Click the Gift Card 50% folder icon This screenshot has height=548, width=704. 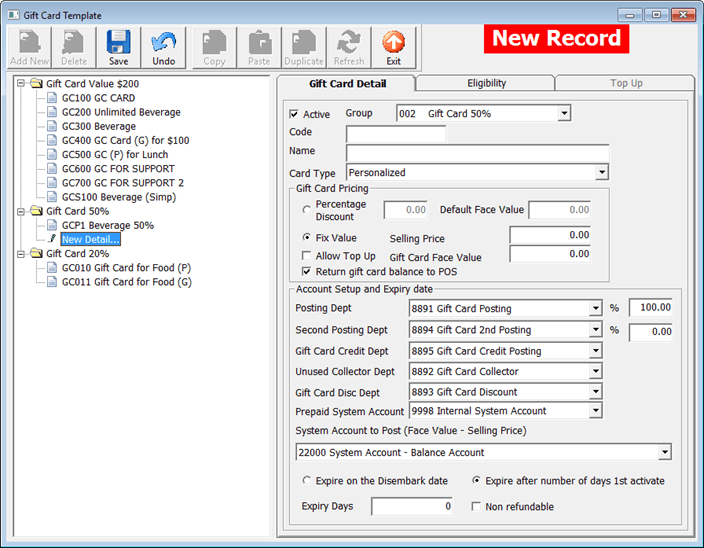36,211
